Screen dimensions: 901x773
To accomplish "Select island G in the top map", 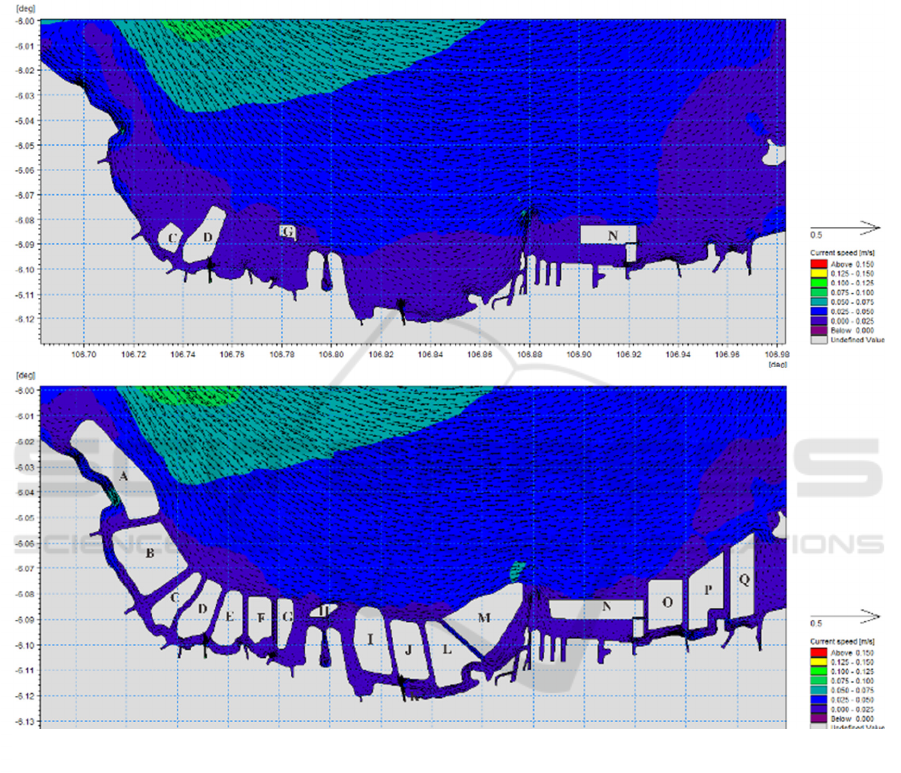I will coord(288,232).
